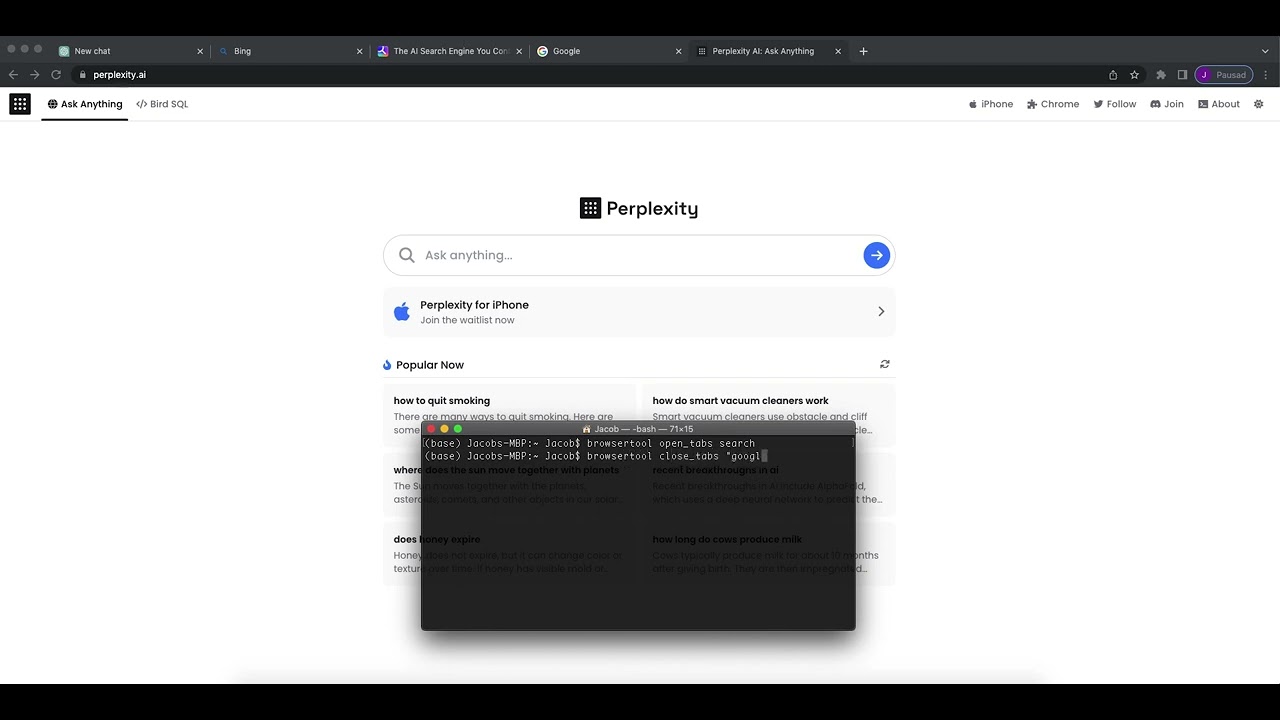Click the Join Discord link
Screen dimensions: 1280x720
point(1167,104)
